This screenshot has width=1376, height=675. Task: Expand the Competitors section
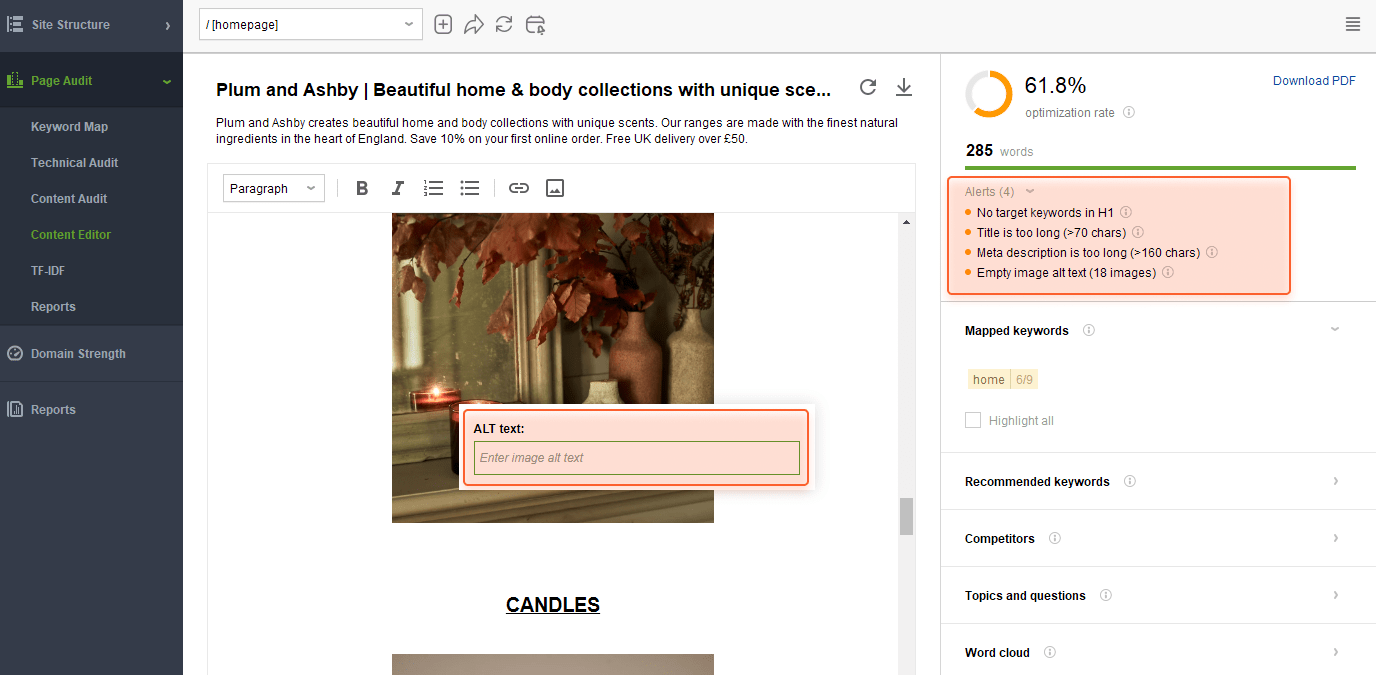tap(1336, 538)
